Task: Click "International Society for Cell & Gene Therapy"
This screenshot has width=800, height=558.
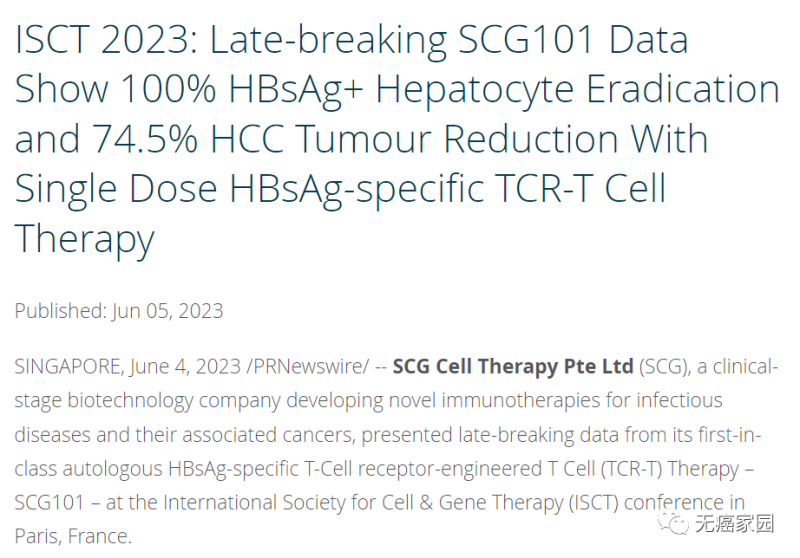Action: point(363,503)
